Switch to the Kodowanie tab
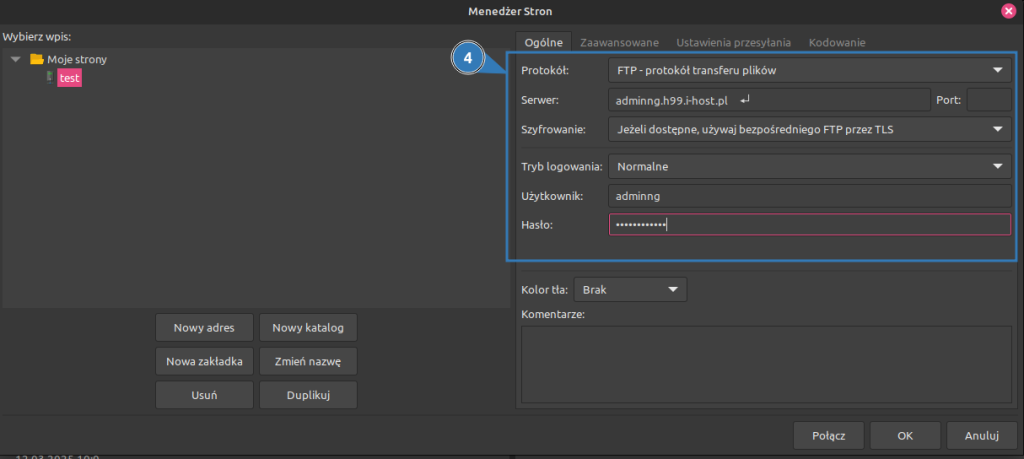The image size is (1024, 459). [x=837, y=42]
